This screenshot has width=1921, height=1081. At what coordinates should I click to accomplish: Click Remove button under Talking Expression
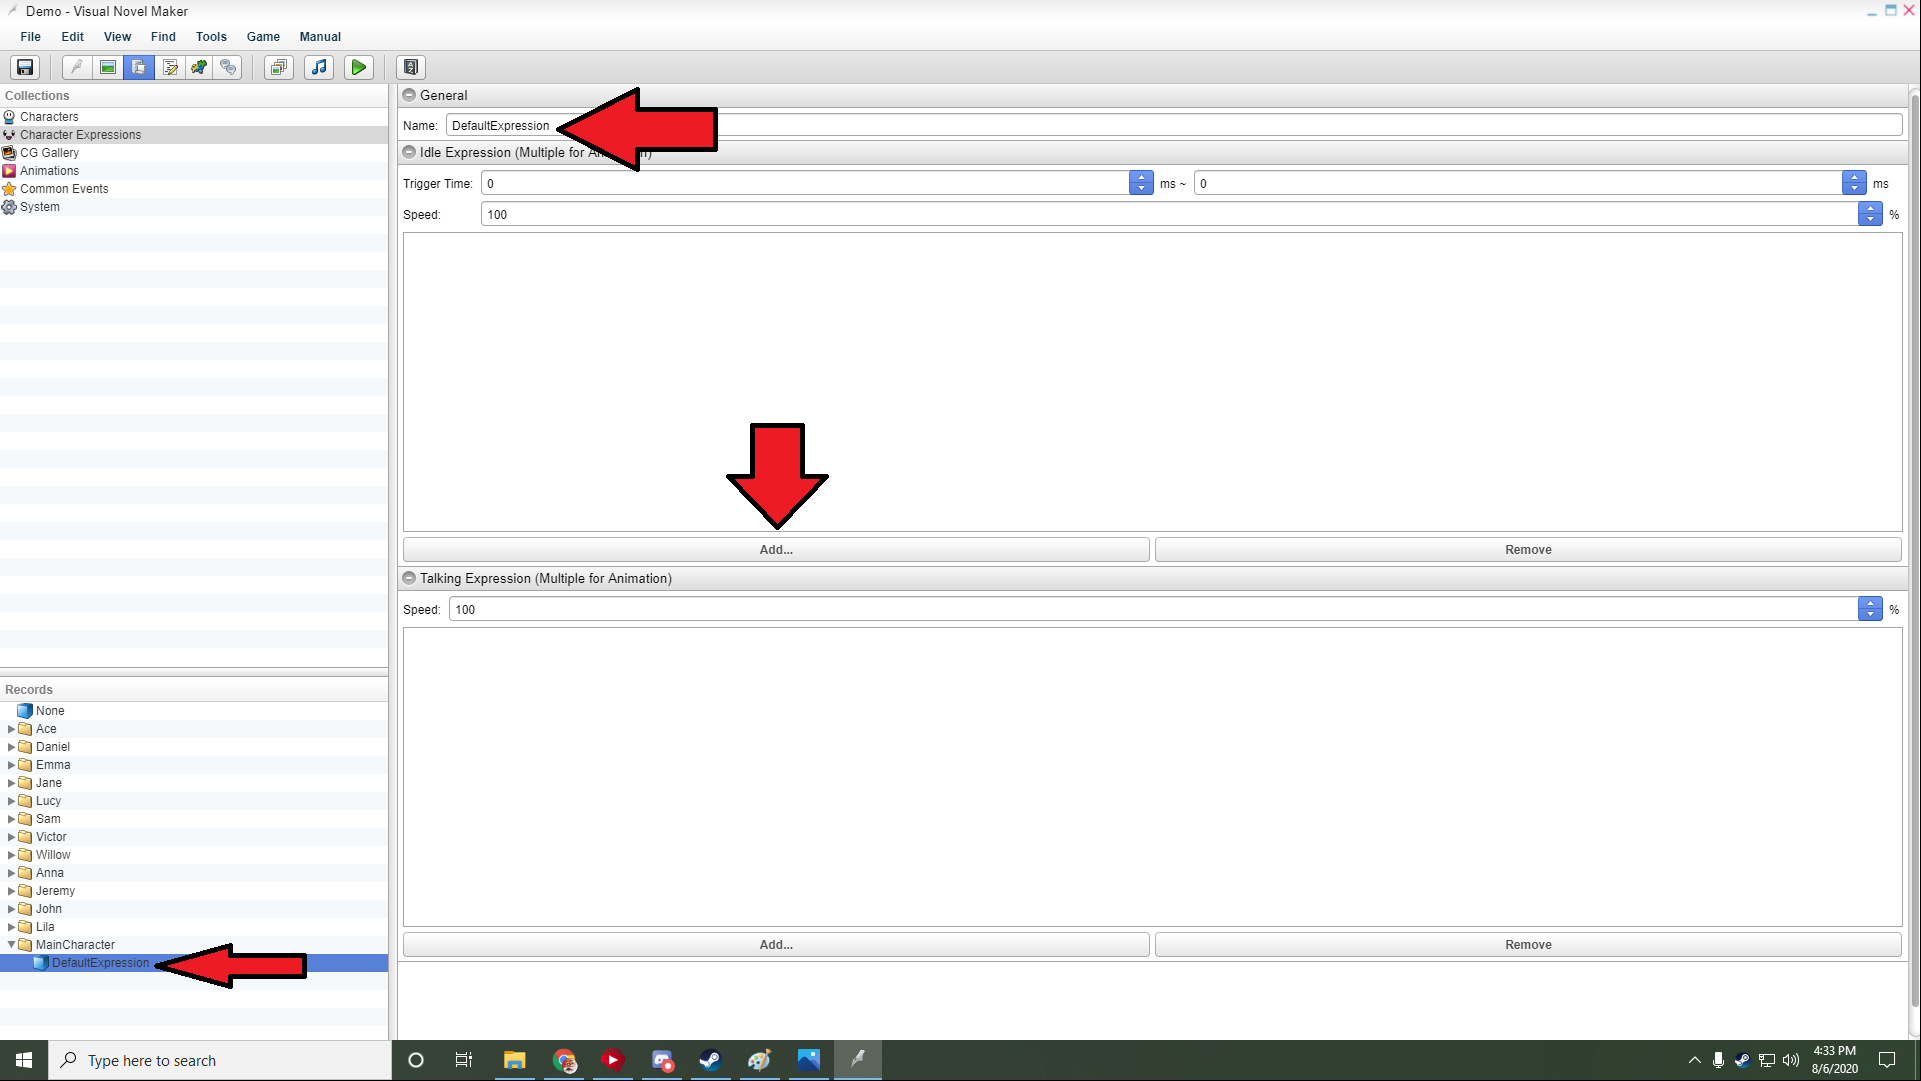coord(1527,945)
